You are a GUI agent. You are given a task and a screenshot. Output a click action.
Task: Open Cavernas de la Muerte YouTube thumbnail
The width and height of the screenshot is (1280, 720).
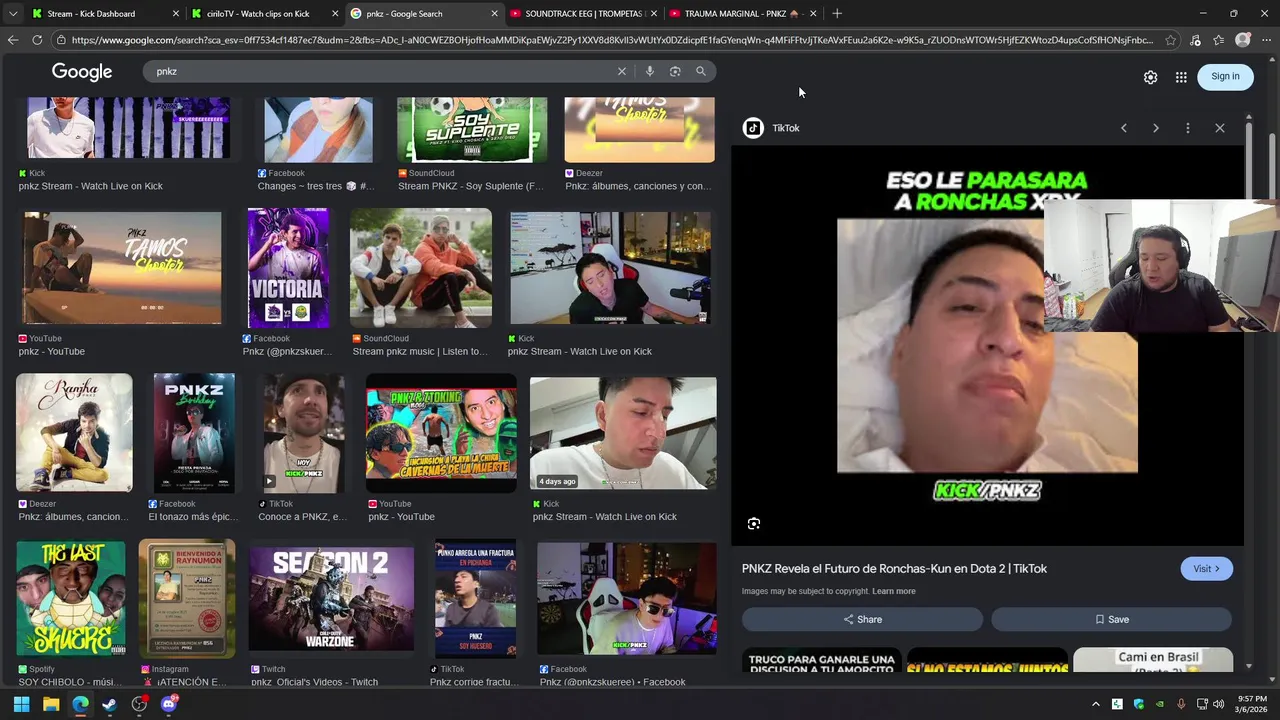[x=441, y=433]
